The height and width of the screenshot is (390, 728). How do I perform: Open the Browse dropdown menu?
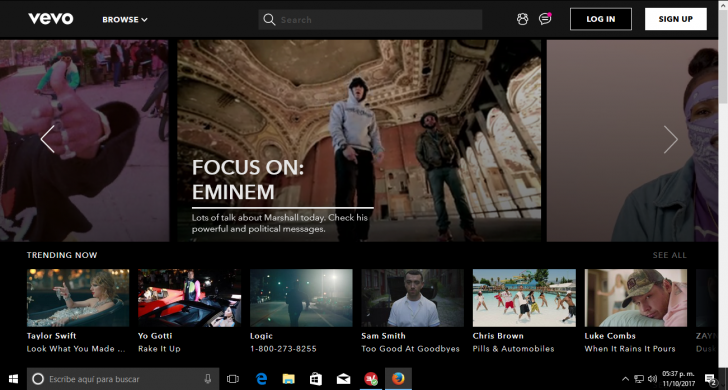[125, 20]
